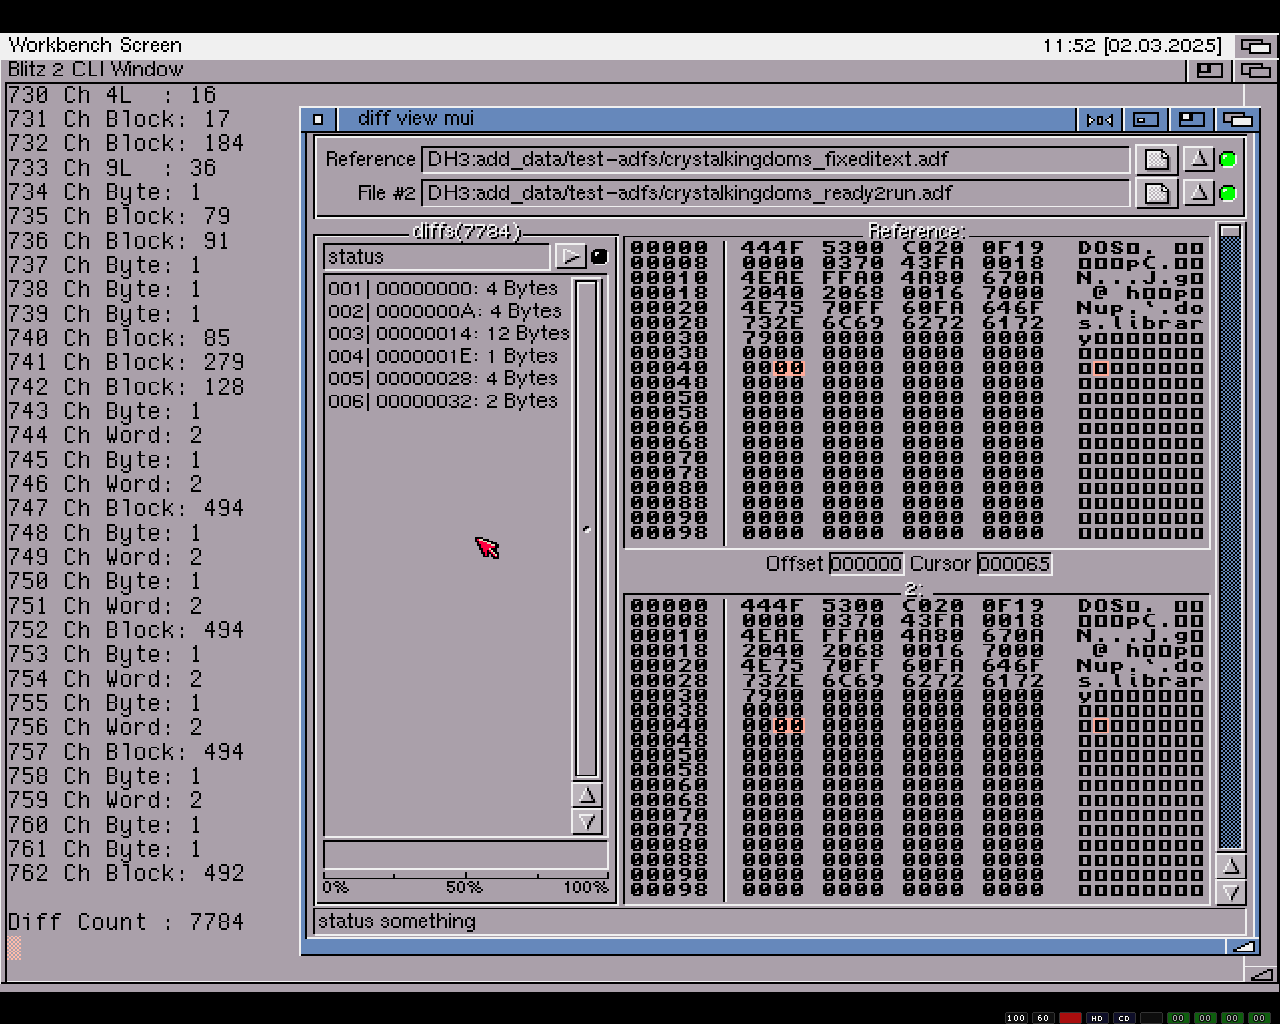Open file requester for the Reference path
This screenshot has width=1280, height=1024.
point(1157,160)
